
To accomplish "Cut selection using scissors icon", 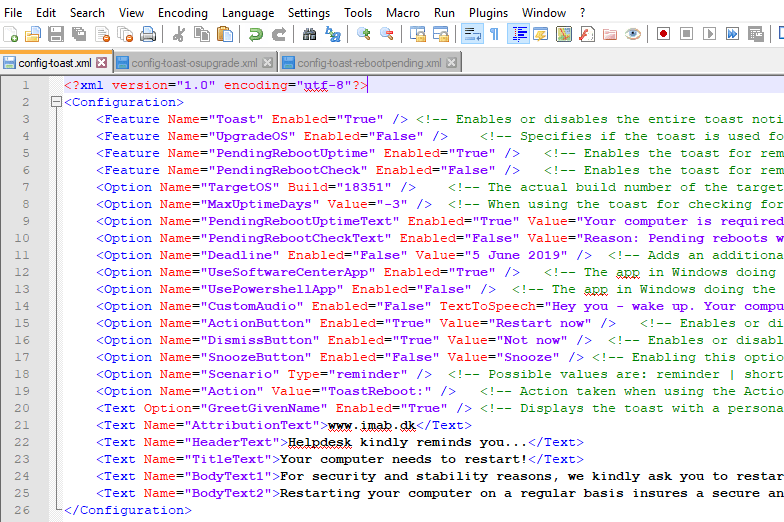I will tap(178, 34).
